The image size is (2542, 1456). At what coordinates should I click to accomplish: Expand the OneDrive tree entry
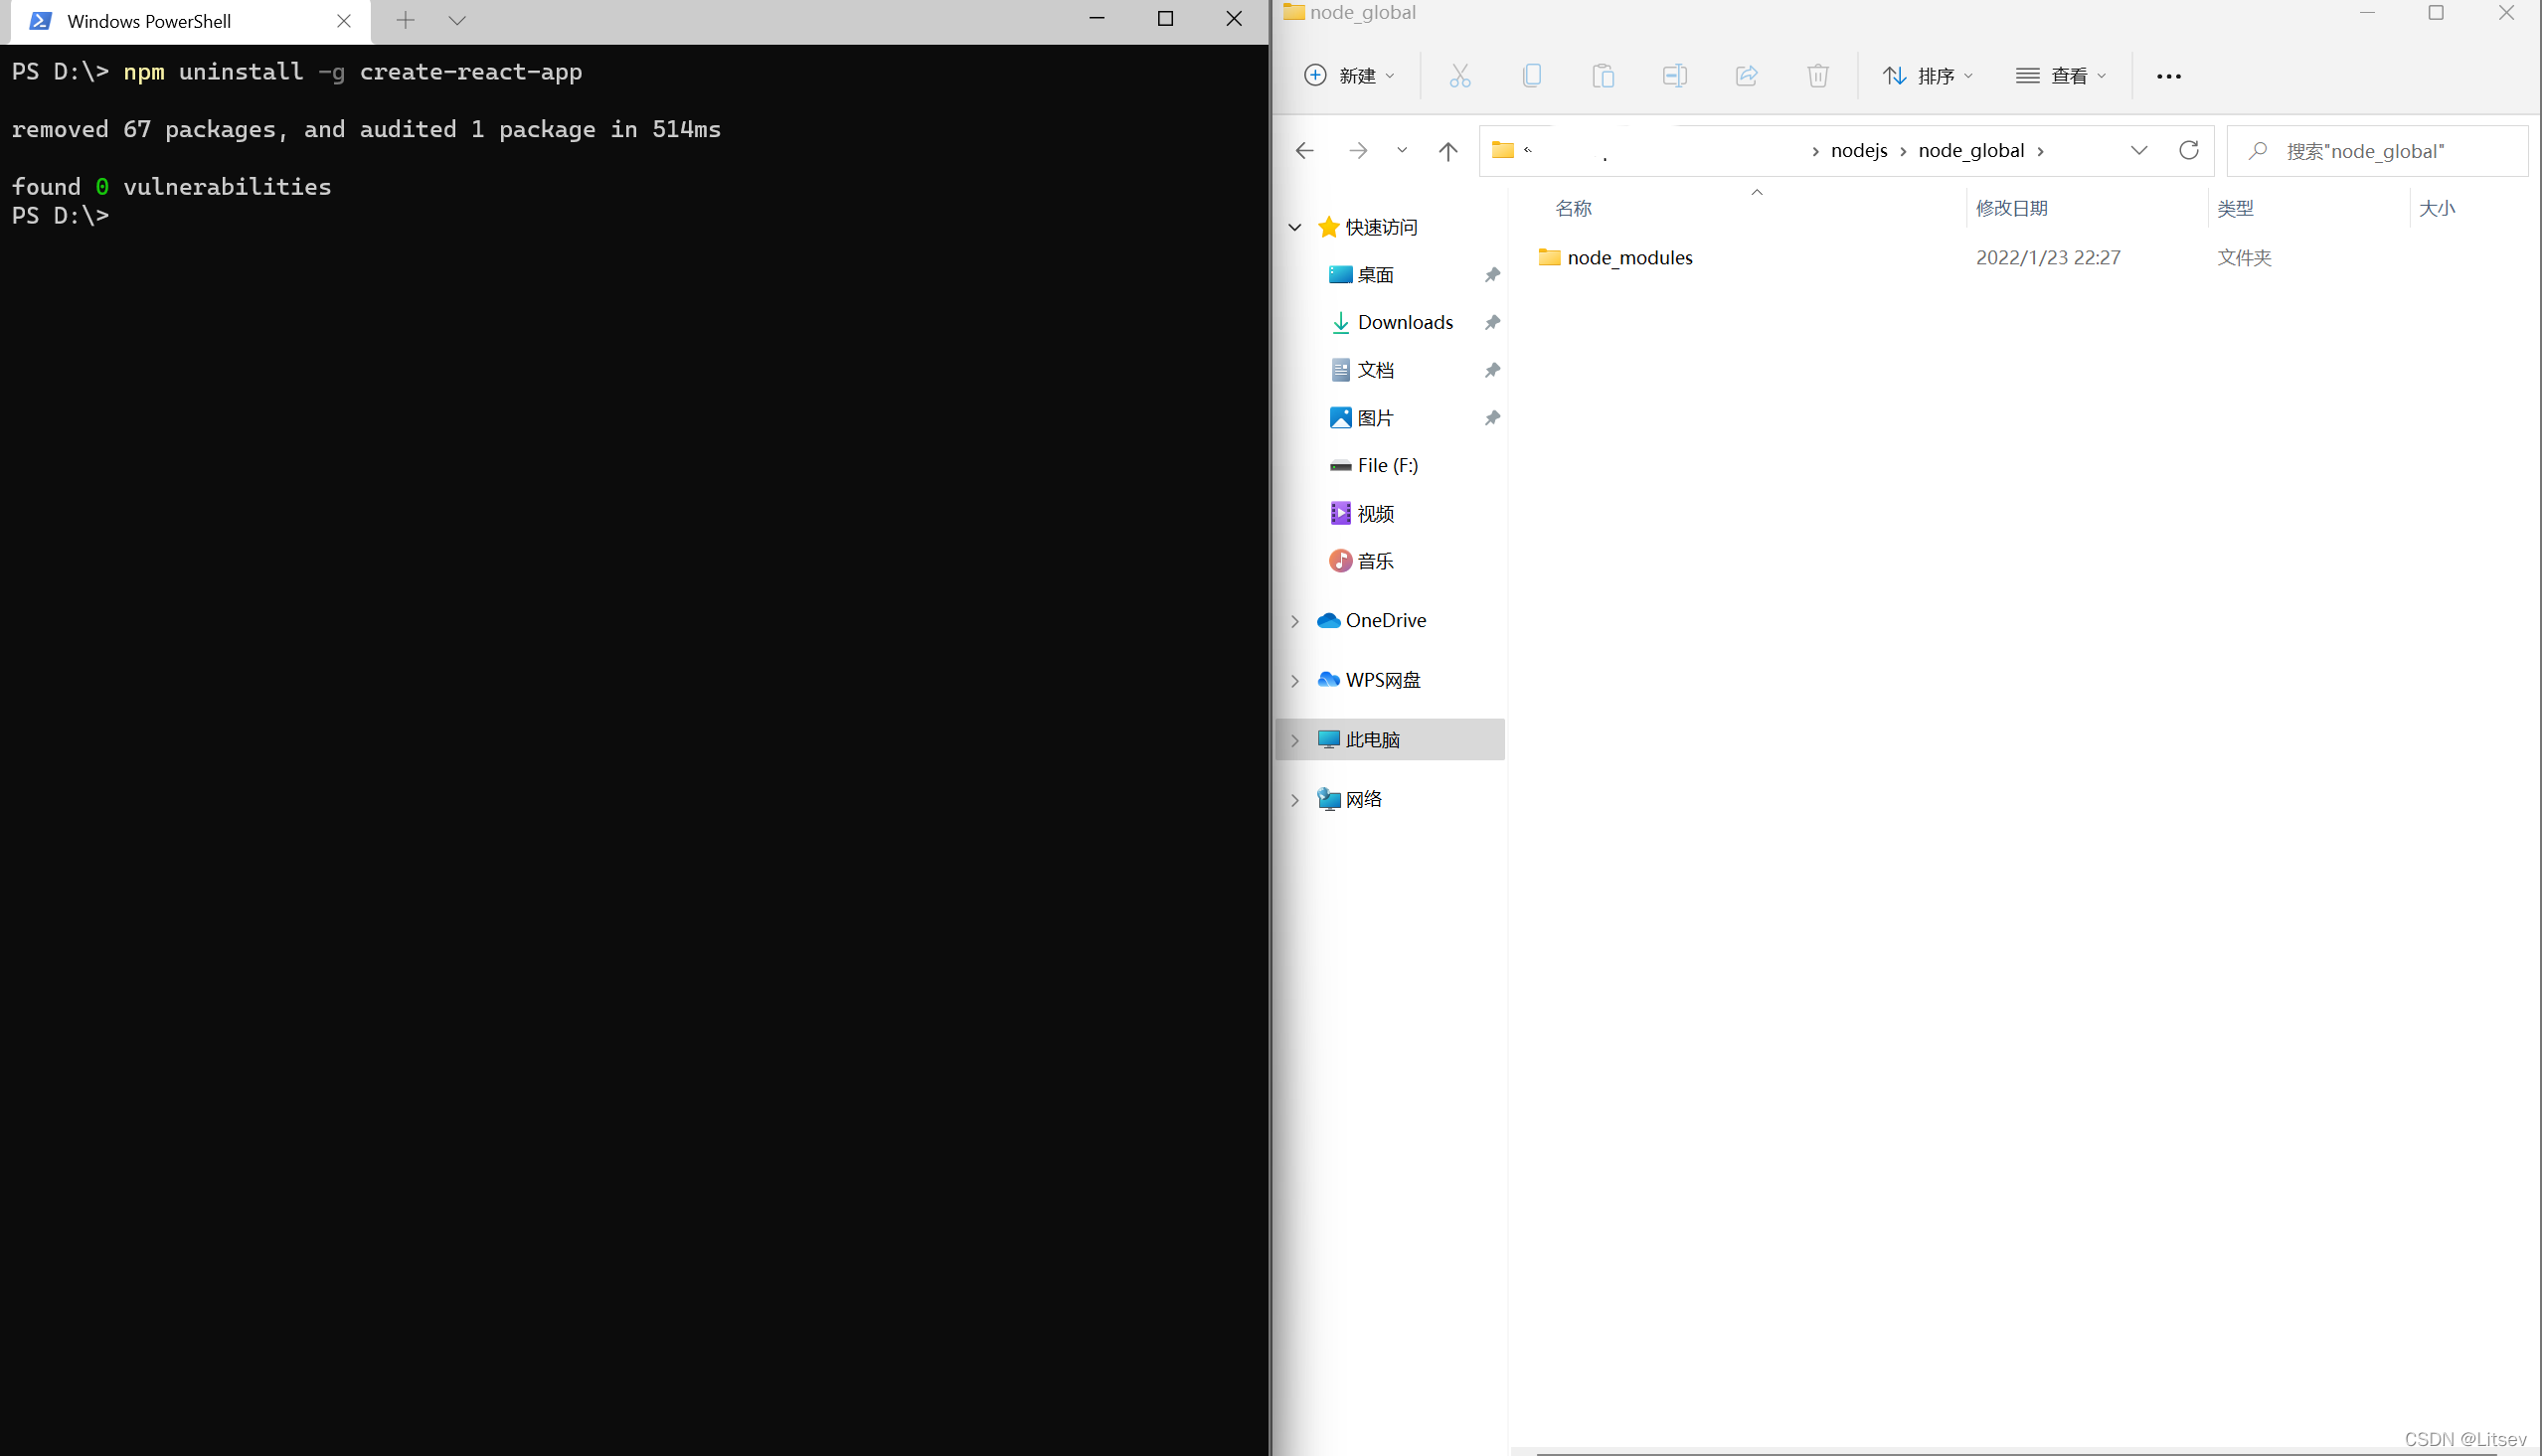1294,620
